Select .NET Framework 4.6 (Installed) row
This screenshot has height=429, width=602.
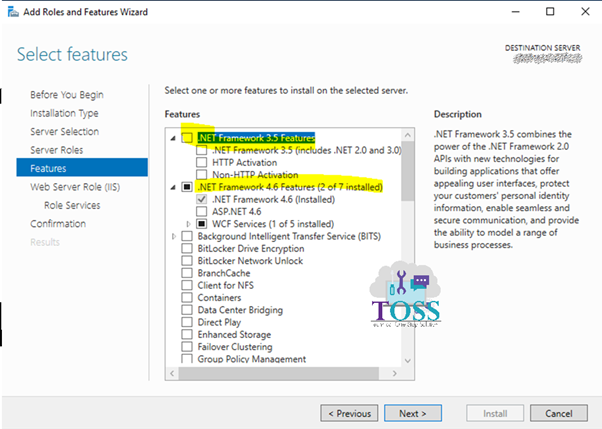[273, 199]
